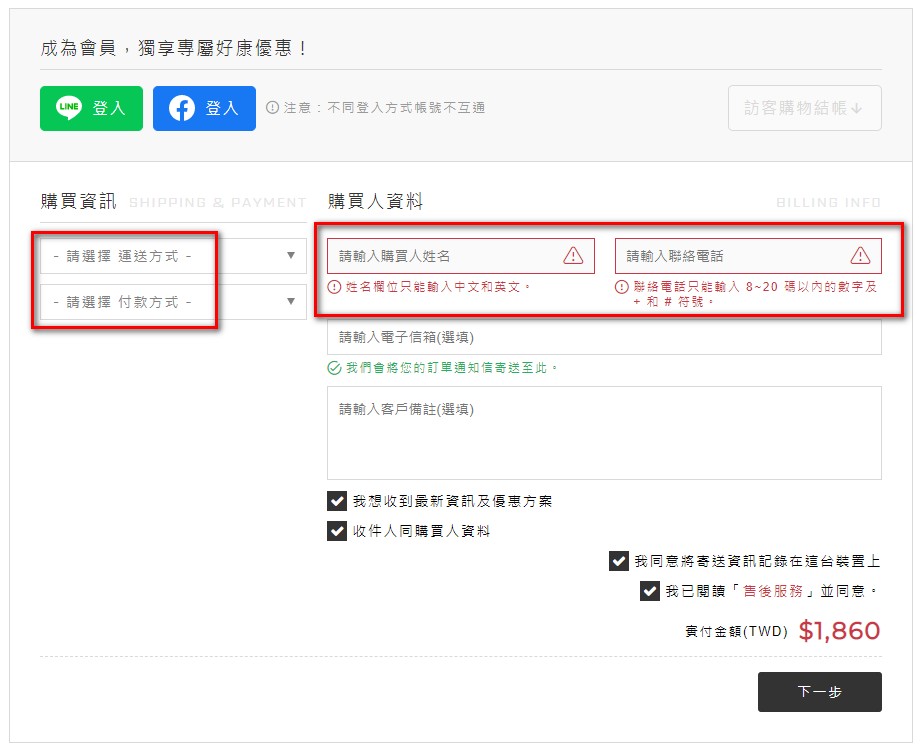Viewport: 923px width, 751px height.
Task: Toggle 我已閱讀售後服務並同意 checkbox
Action: coord(650,591)
